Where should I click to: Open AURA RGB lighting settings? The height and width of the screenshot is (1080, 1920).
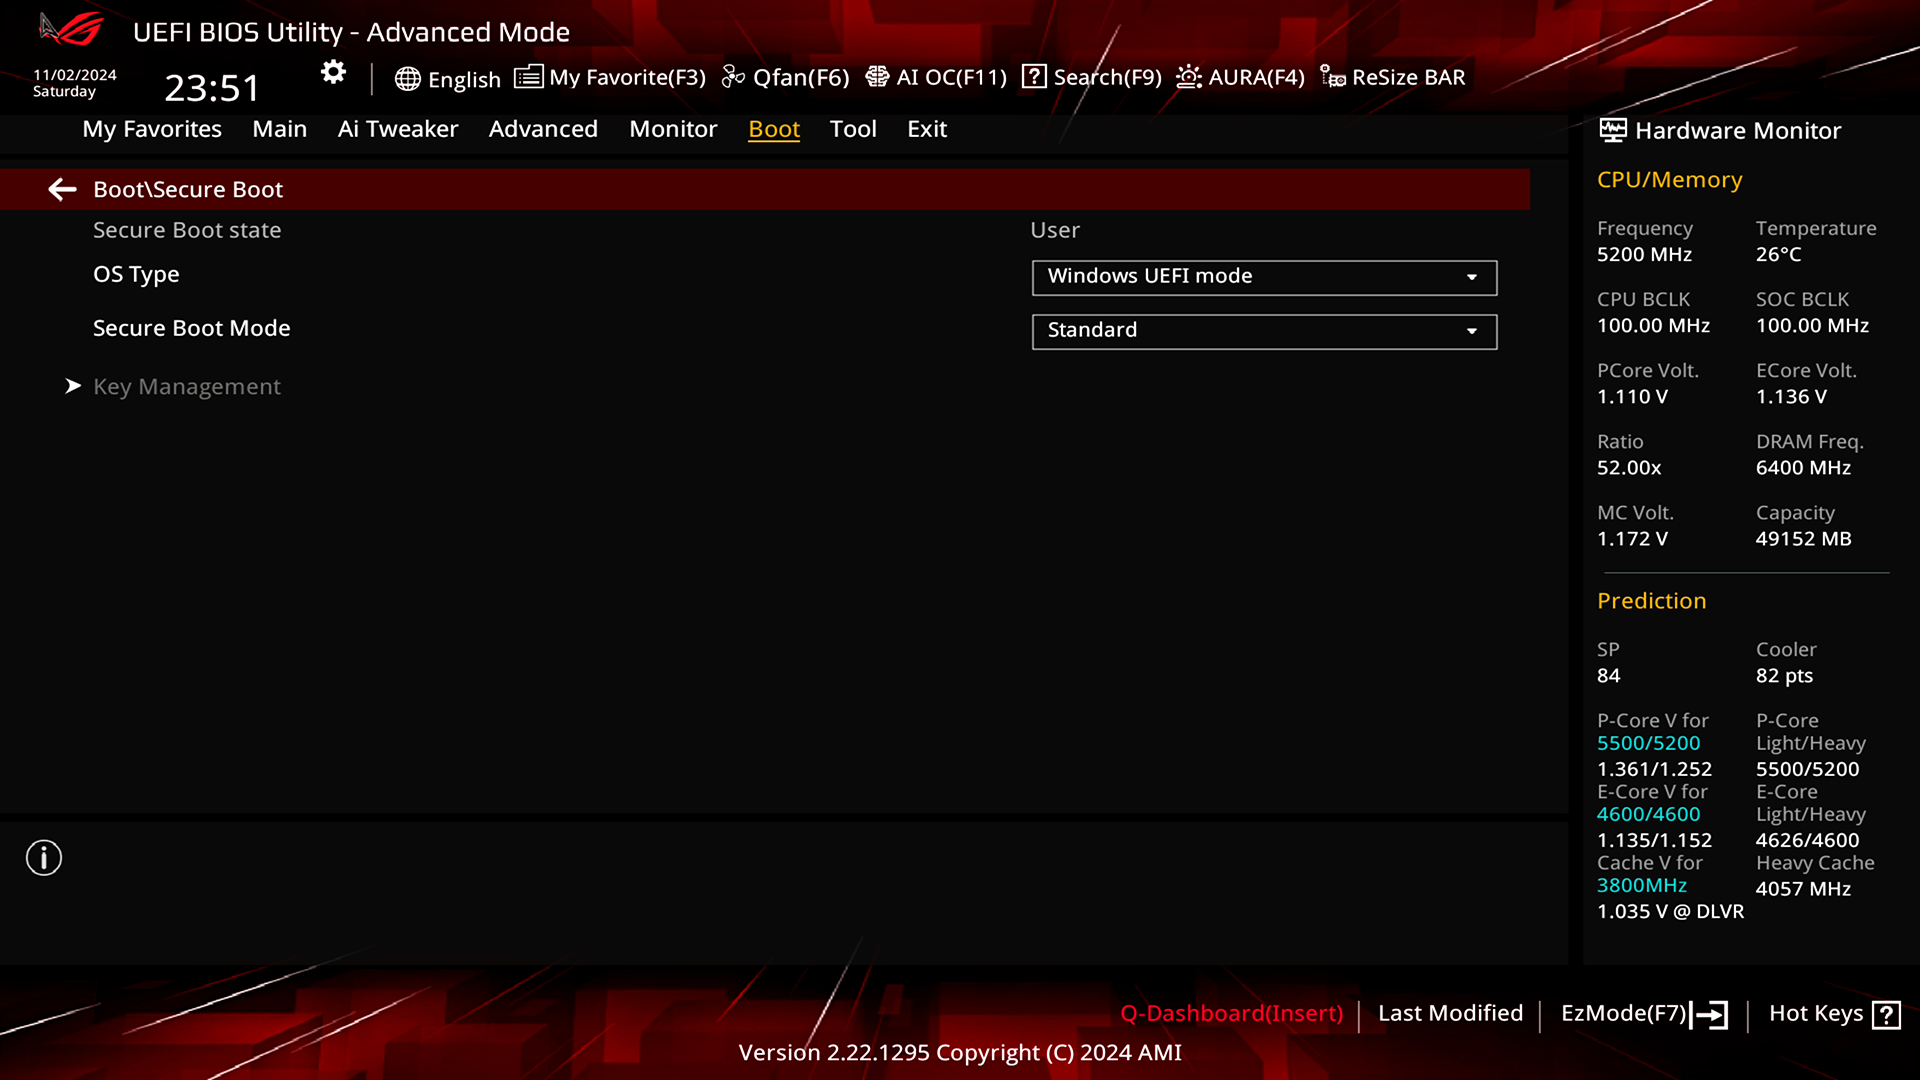click(1238, 76)
